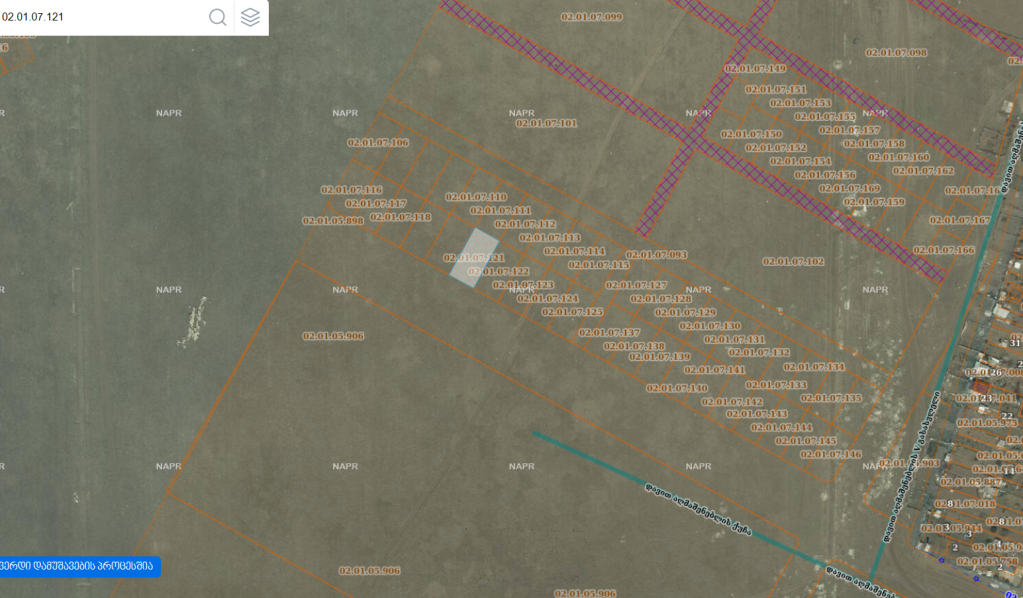Click parcel label 02.01.07.111
The width and height of the screenshot is (1023, 598).
(x=500, y=211)
